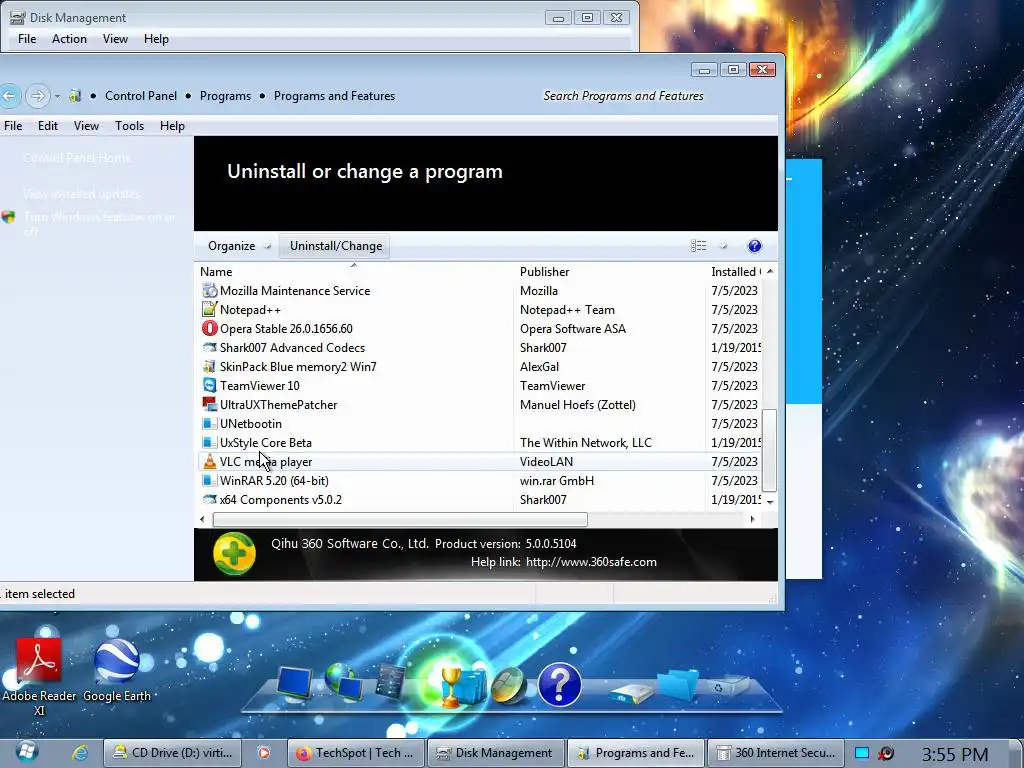Image resolution: width=1024 pixels, height=768 pixels.
Task: Select Manuel Hoefs (Zottel) publisher cell
Action: (577, 404)
